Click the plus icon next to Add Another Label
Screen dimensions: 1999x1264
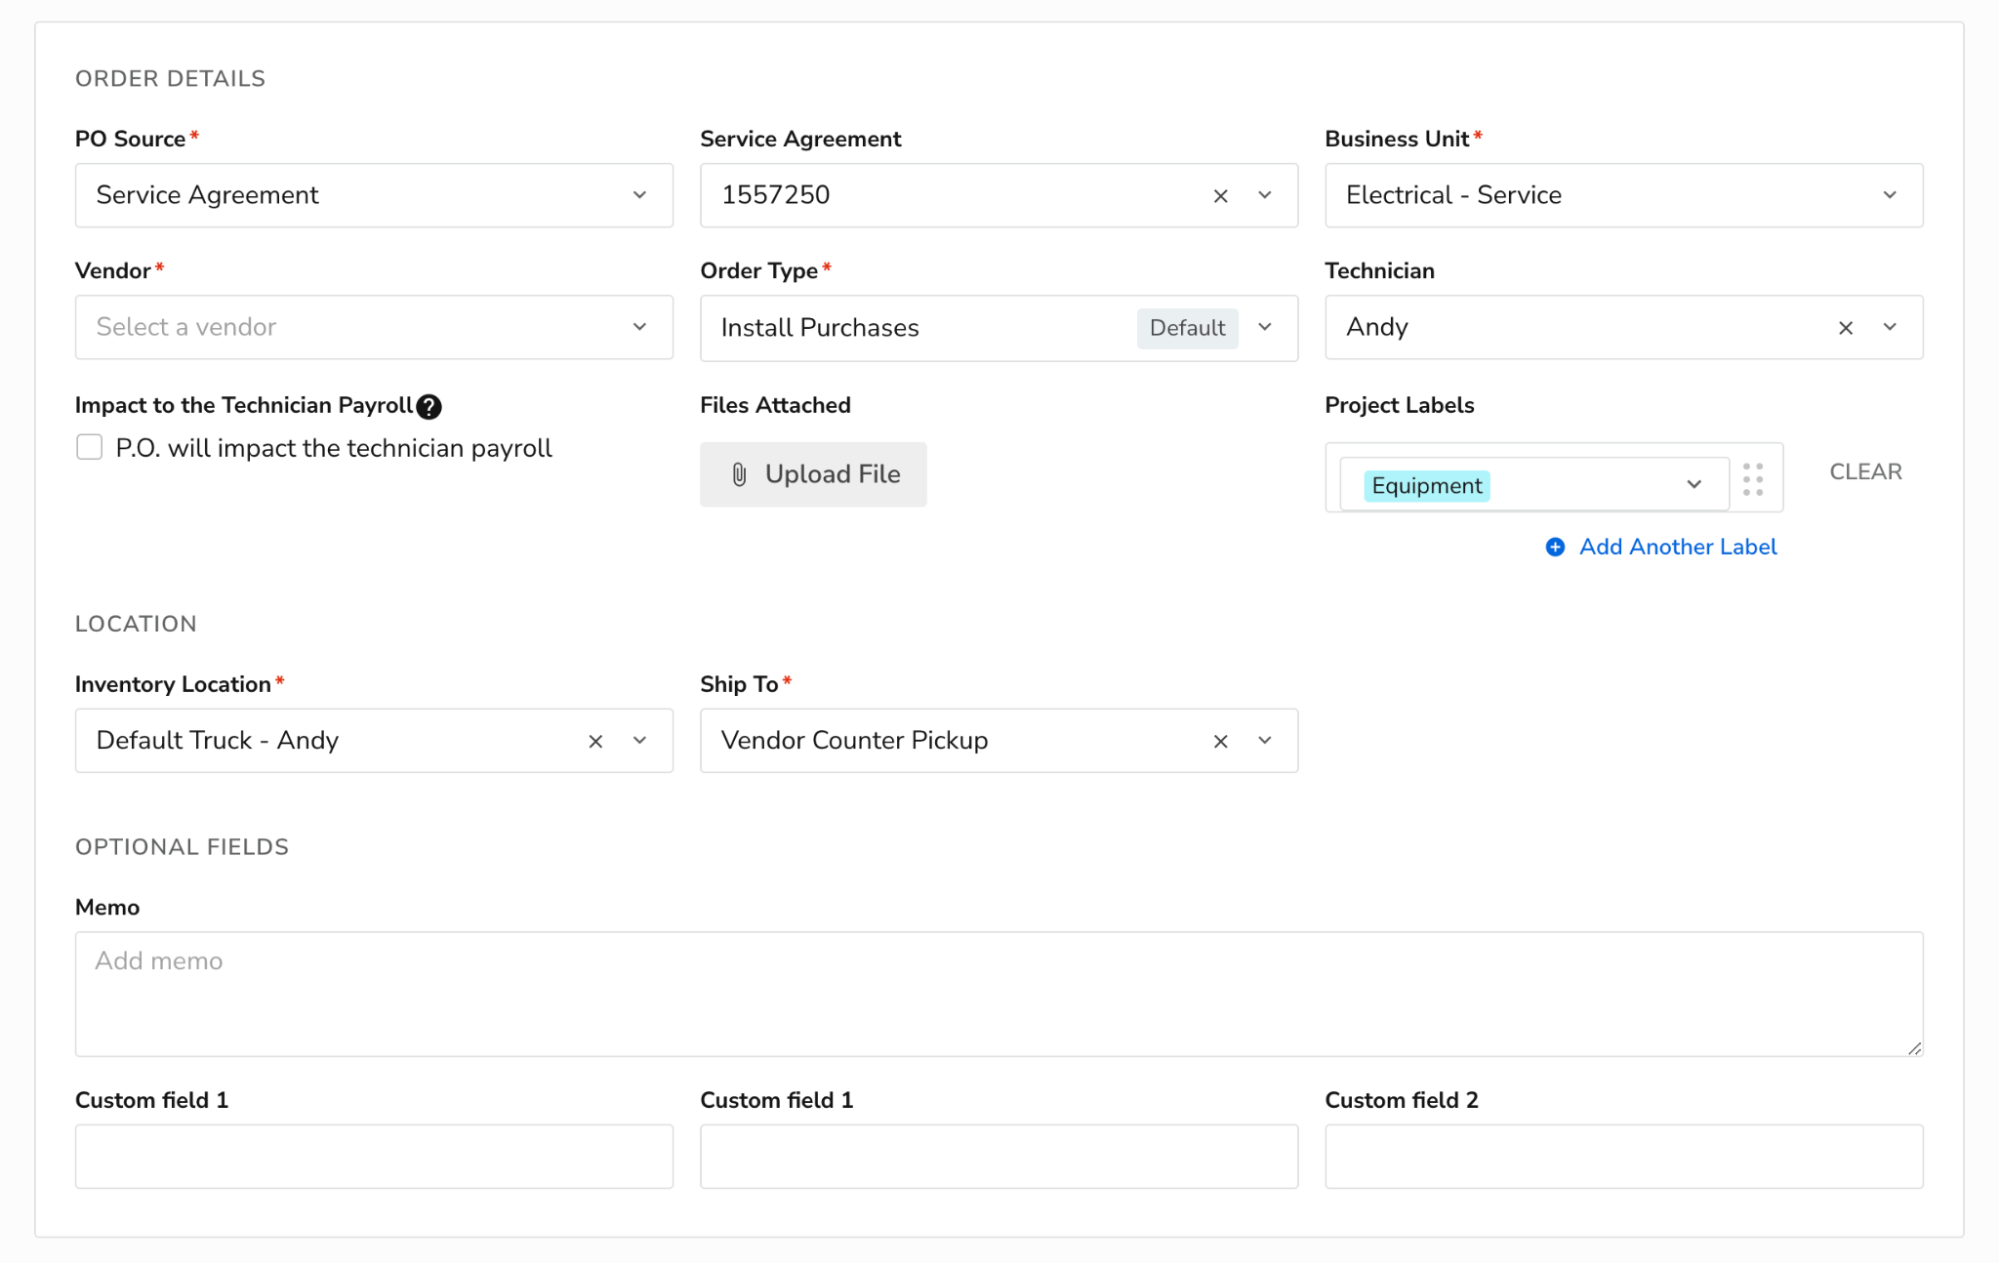point(1554,547)
